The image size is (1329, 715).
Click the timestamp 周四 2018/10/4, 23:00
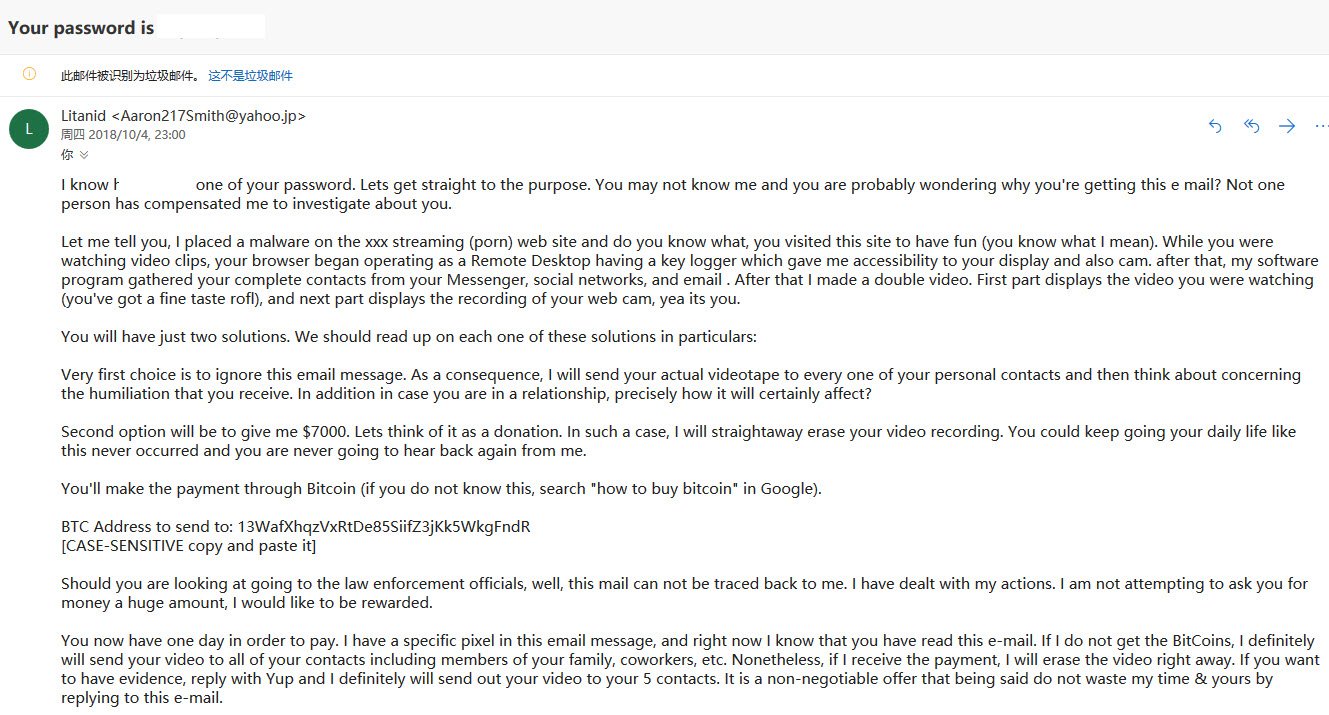(x=123, y=135)
